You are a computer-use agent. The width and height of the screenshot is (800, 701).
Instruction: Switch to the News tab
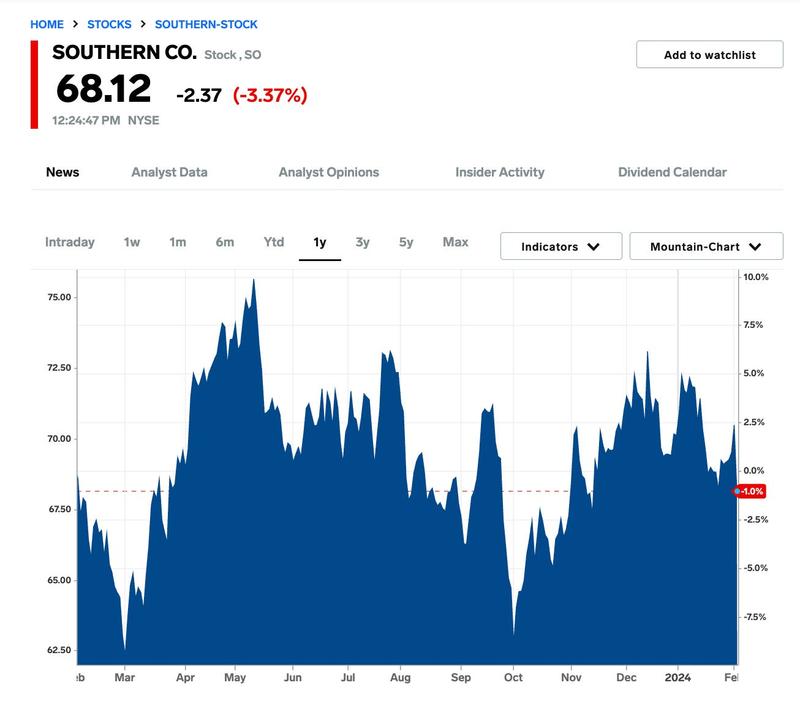tap(63, 172)
